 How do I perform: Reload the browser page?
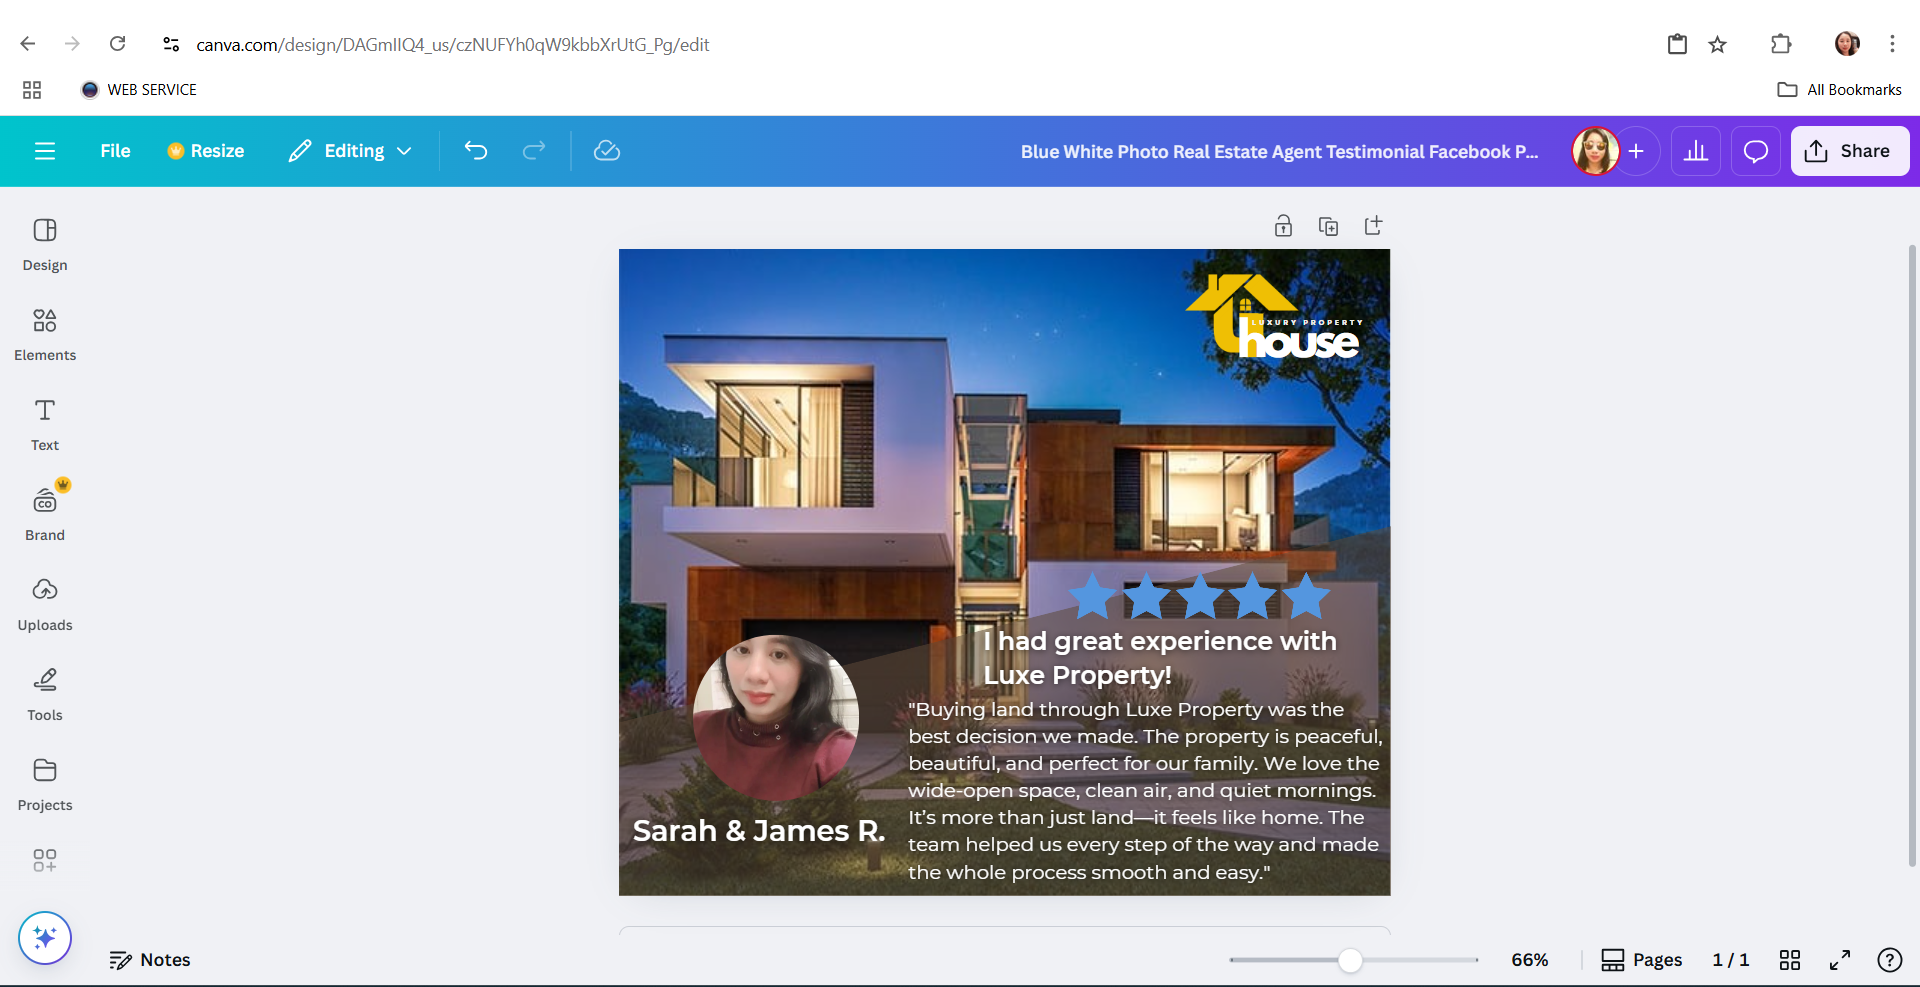pos(117,44)
